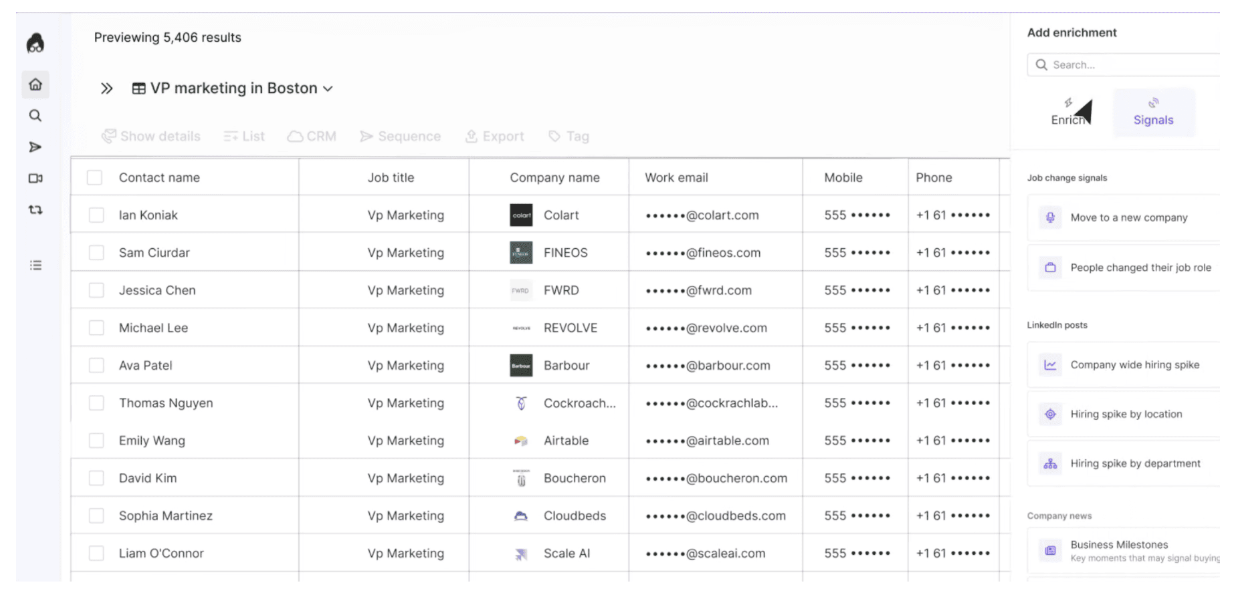Image resolution: width=1254 pixels, height=604 pixels.
Task: Click the Job title column header
Action: 391,178
